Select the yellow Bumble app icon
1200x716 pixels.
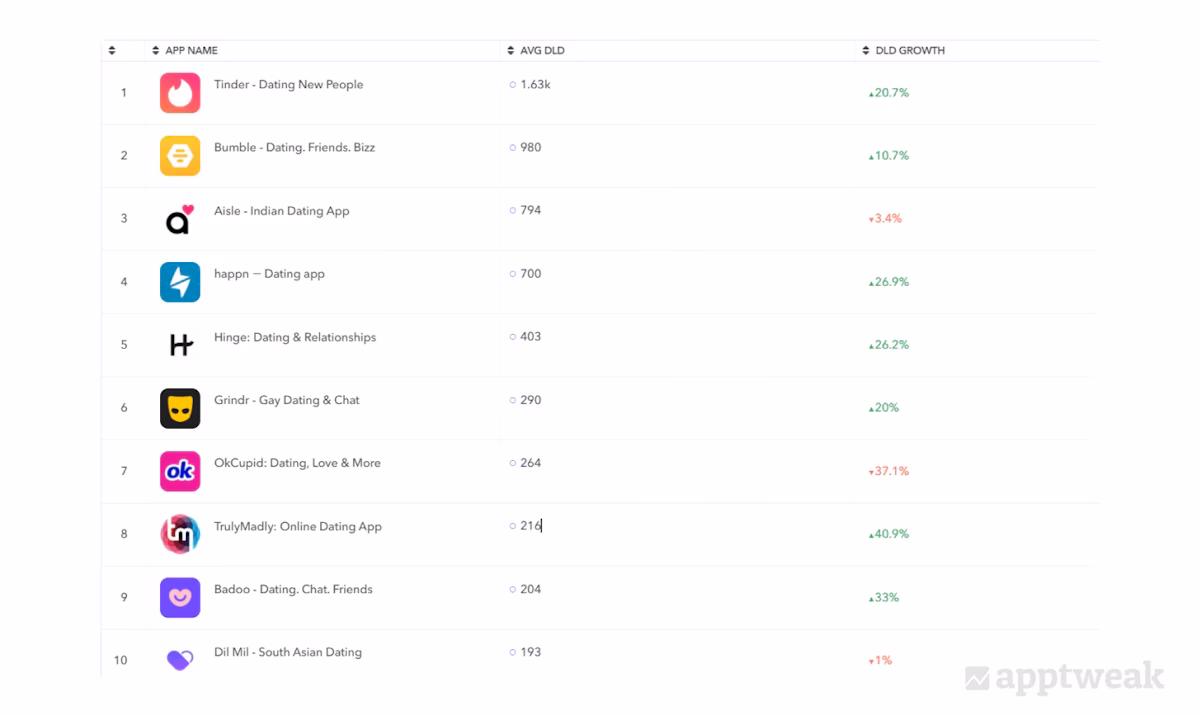(x=180, y=156)
